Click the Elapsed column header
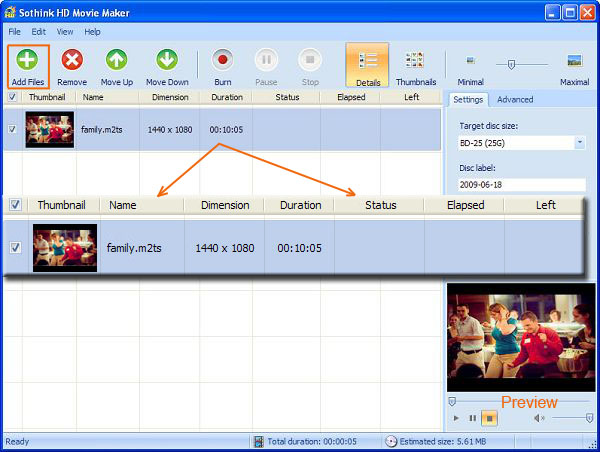The width and height of the screenshot is (600, 452). coord(351,97)
